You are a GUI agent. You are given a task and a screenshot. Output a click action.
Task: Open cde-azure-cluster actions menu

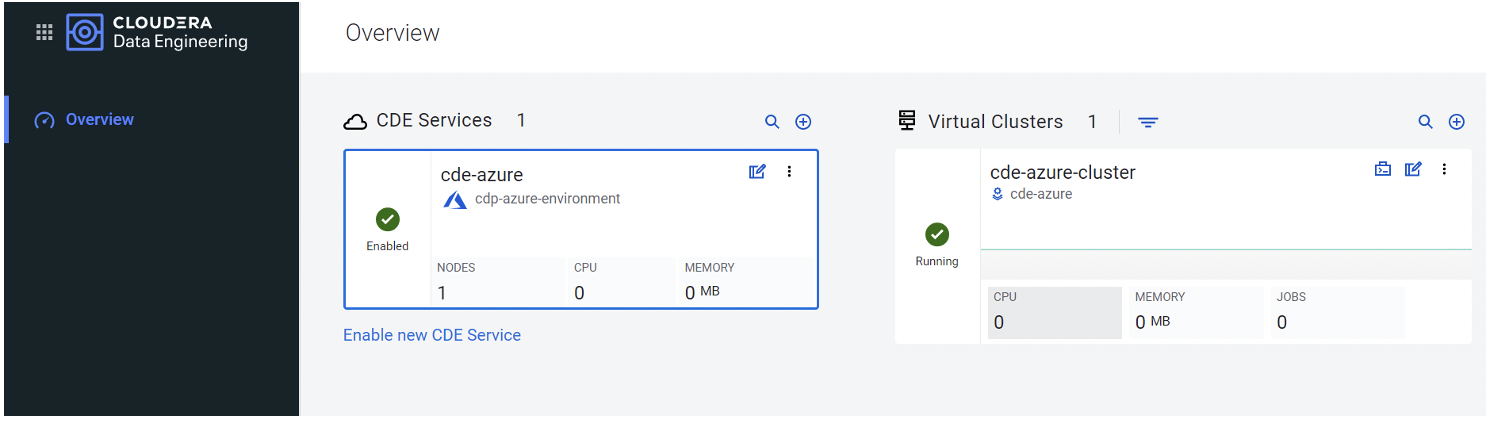point(1444,169)
